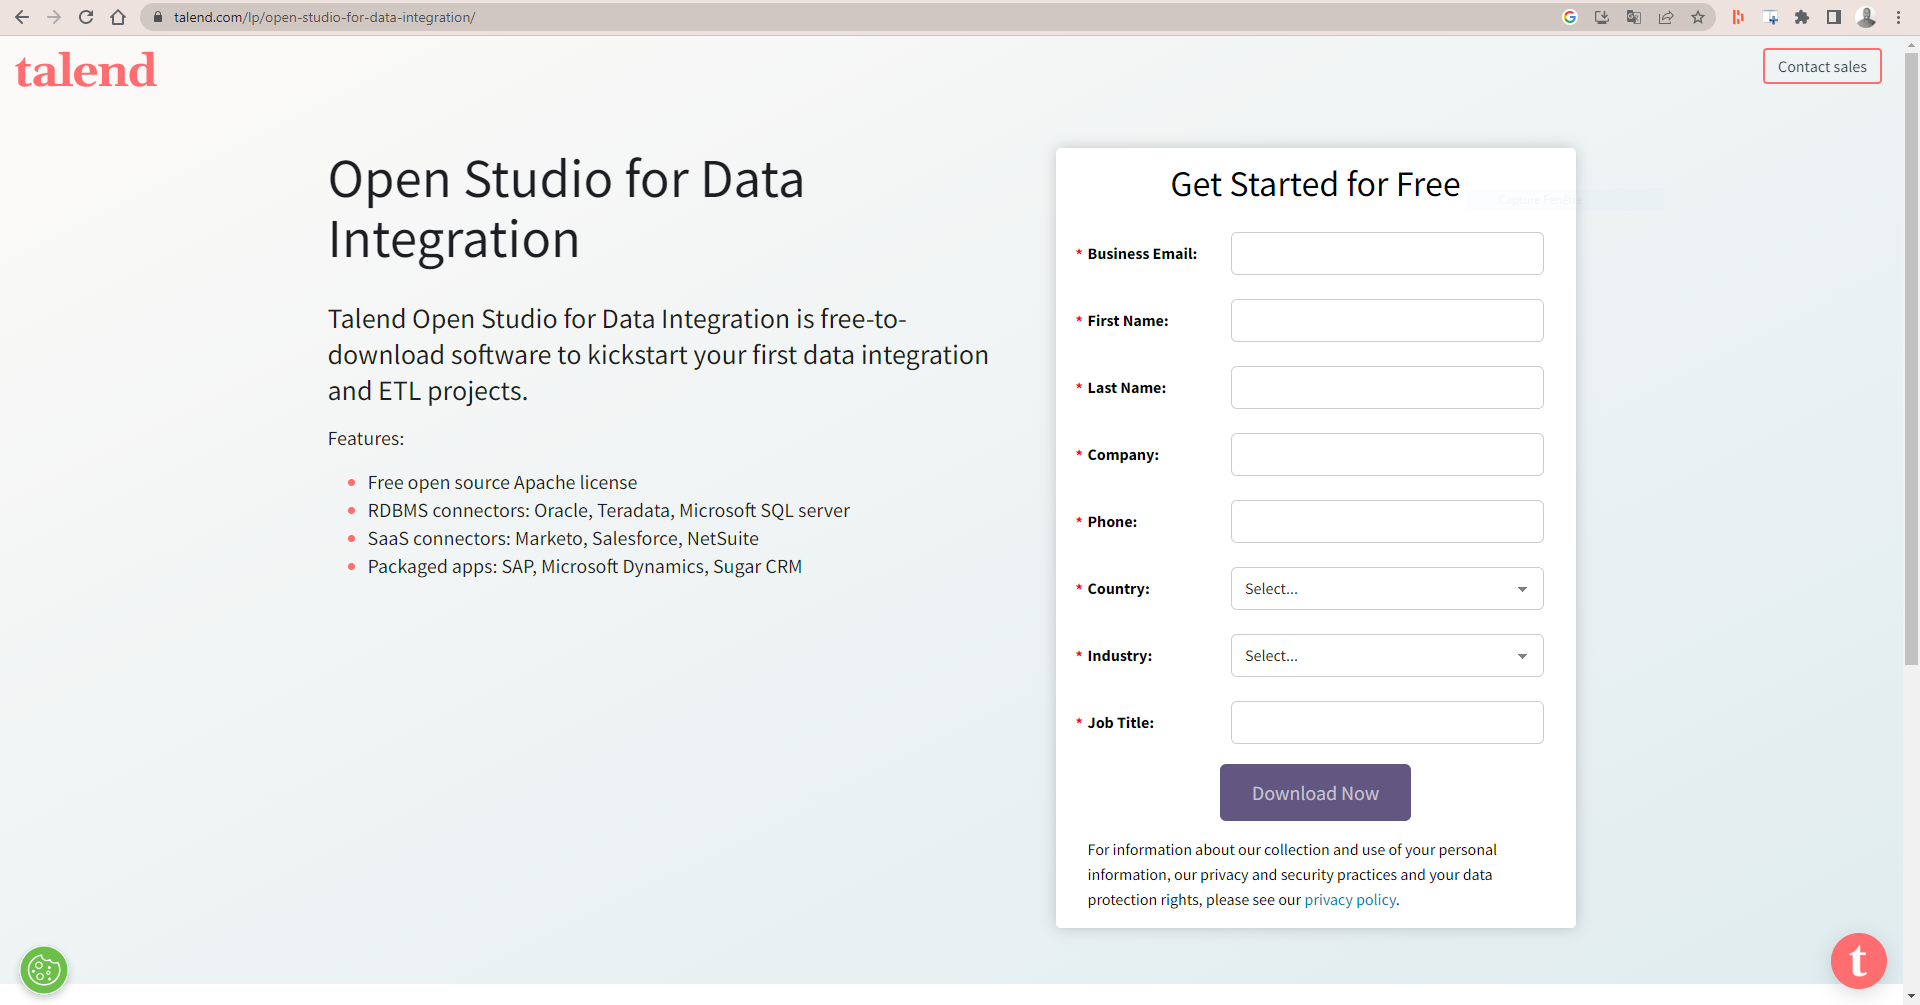
Task: Click the 'Open Studio for Data Integration' heading
Action: click(x=566, y=209)
